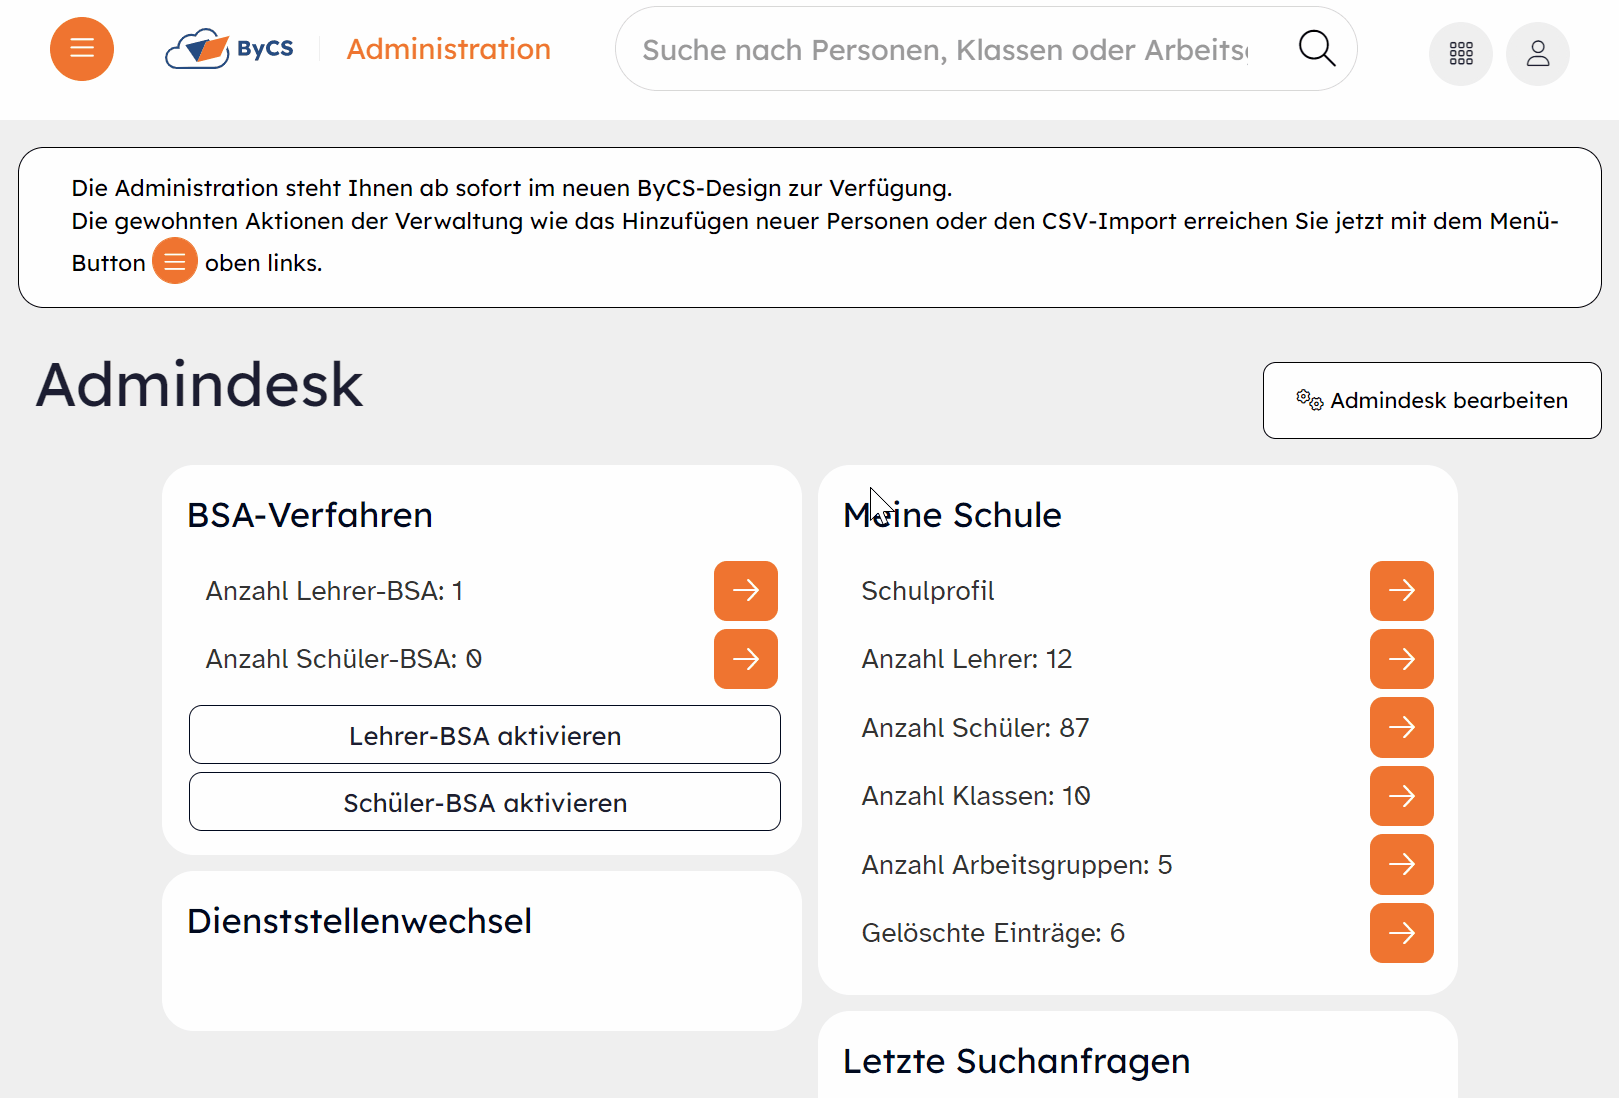Open Anzahl Arbeitsgruppen arrow button
This screenshot has height=1098, width=1619.
point(1401,864)
